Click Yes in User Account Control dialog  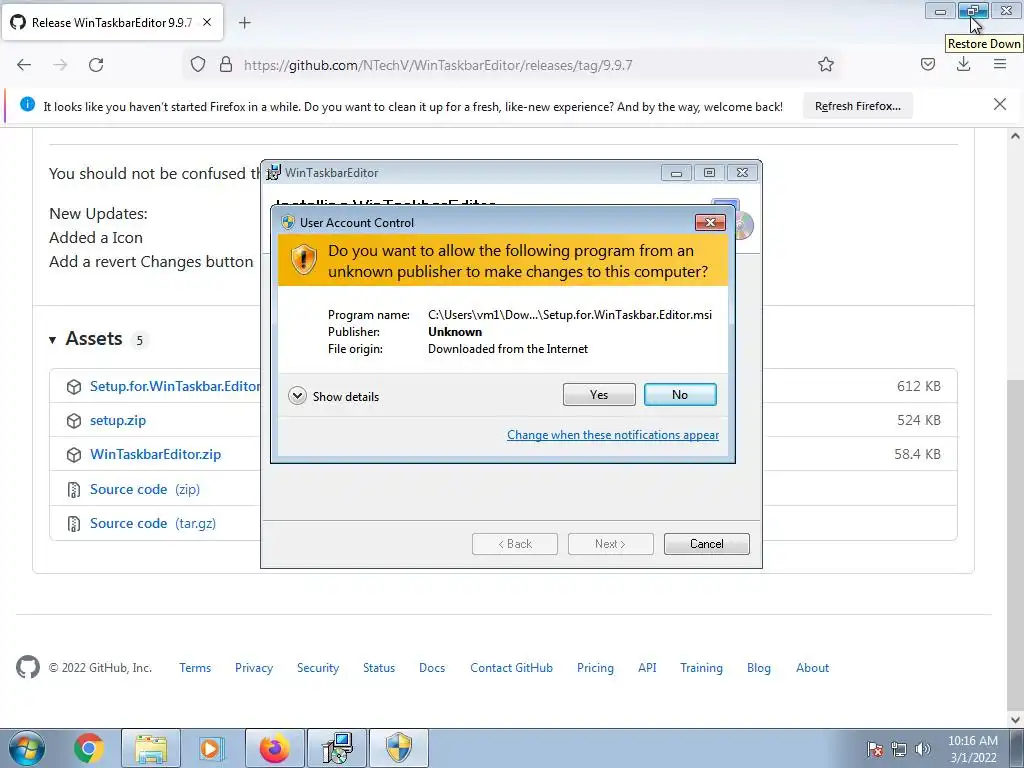coord(599,394)
